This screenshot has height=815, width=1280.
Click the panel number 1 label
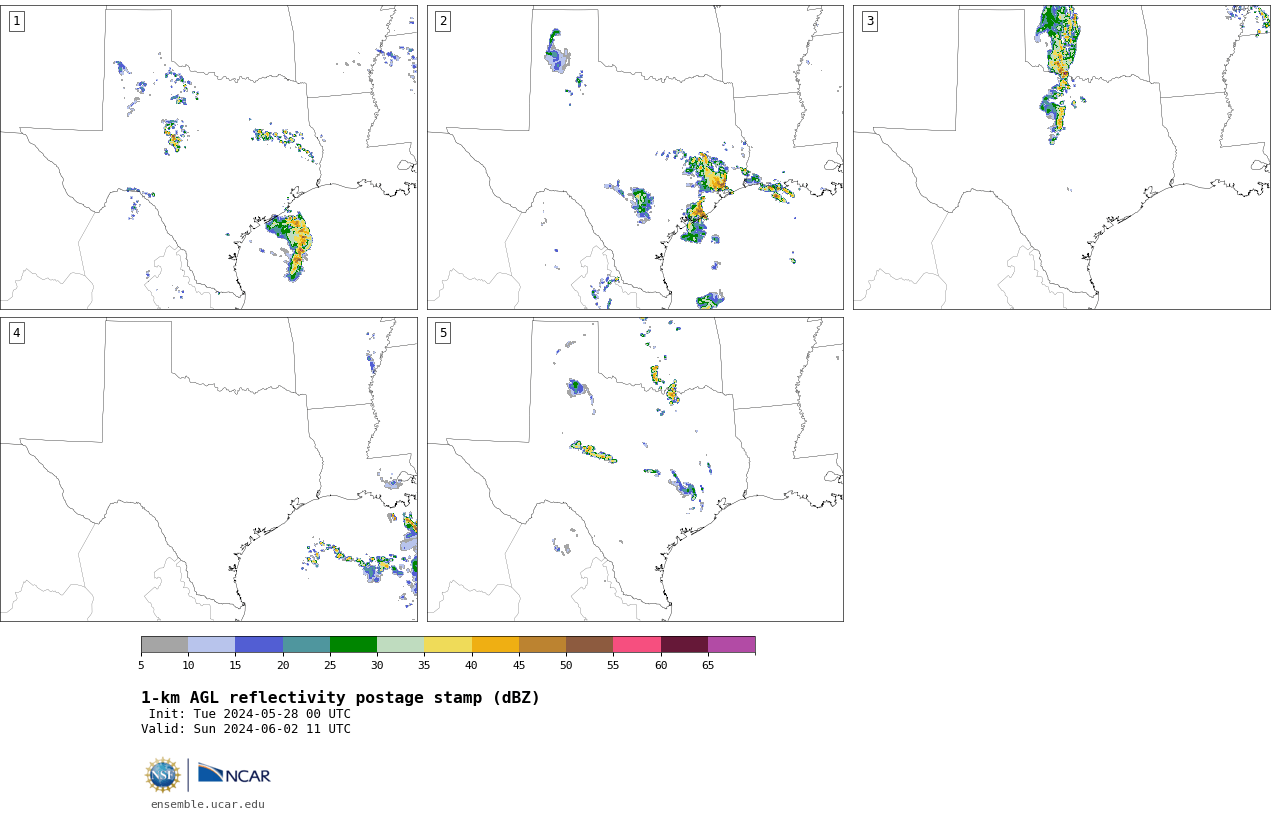click(17, 21)
